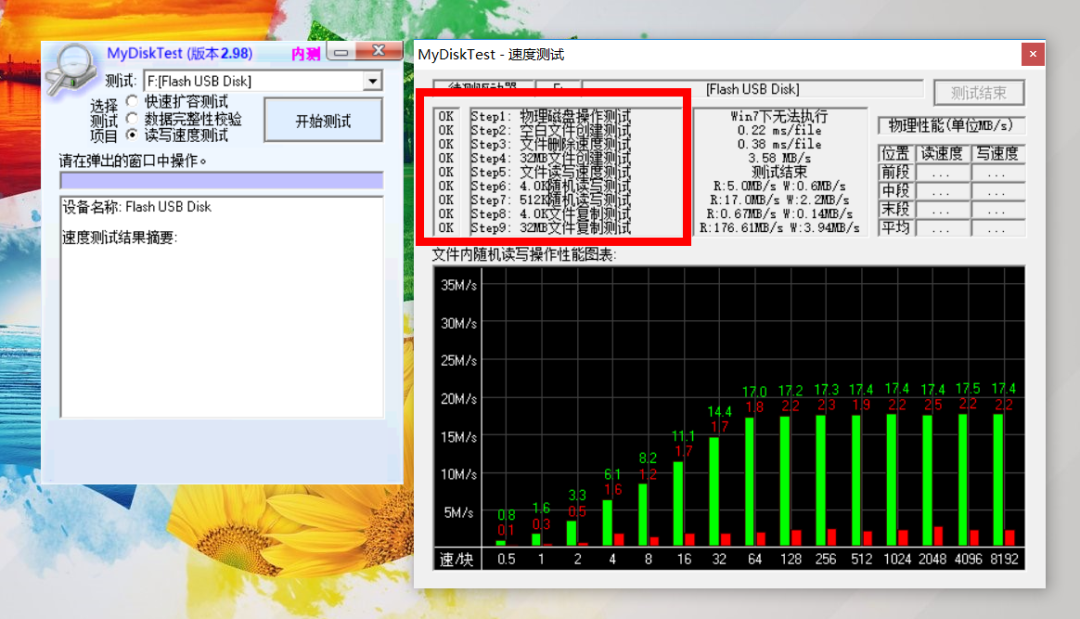Click the lavender progress bar

pos(221,180)
